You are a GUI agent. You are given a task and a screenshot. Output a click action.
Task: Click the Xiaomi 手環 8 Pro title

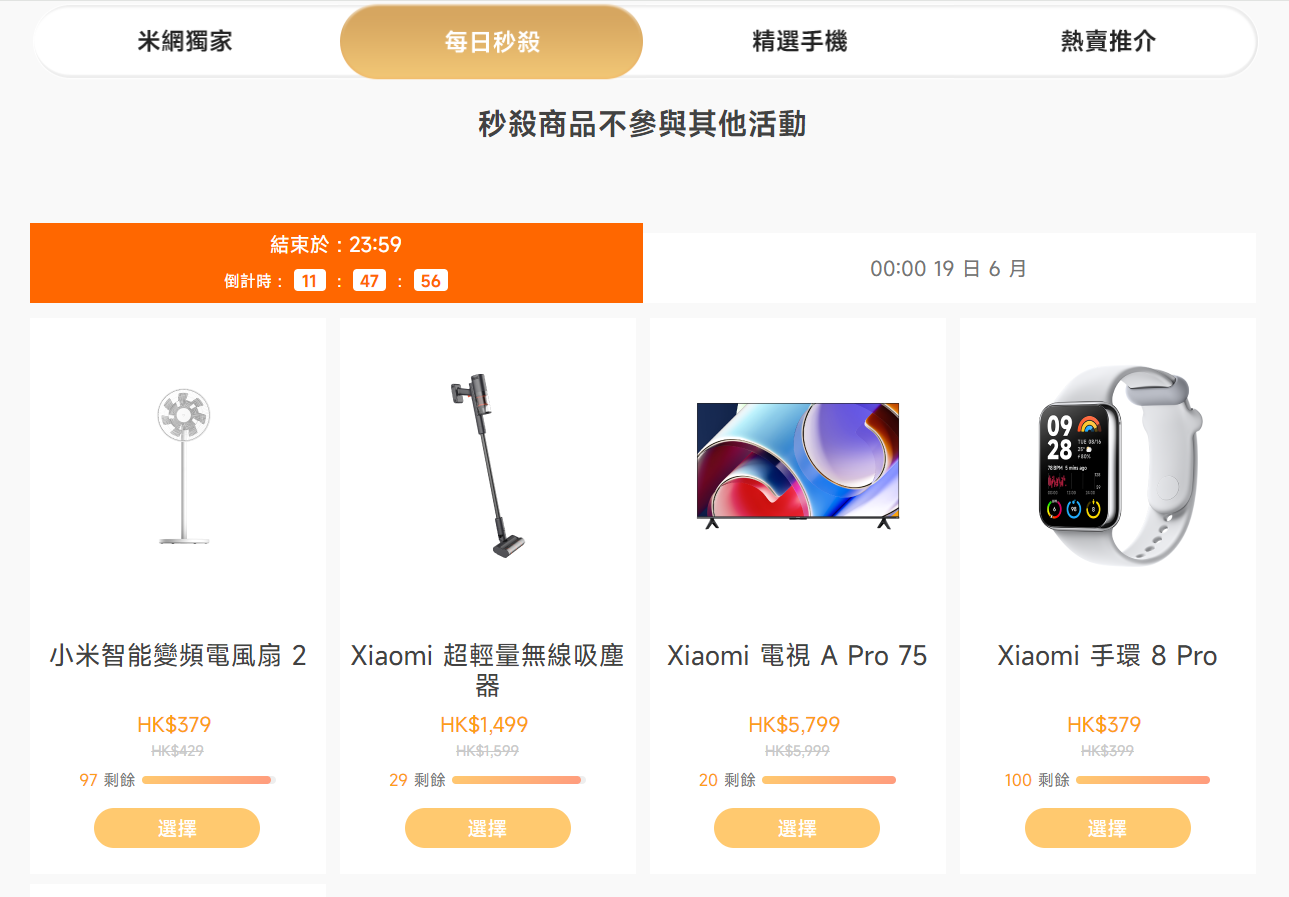(1108, 656)
